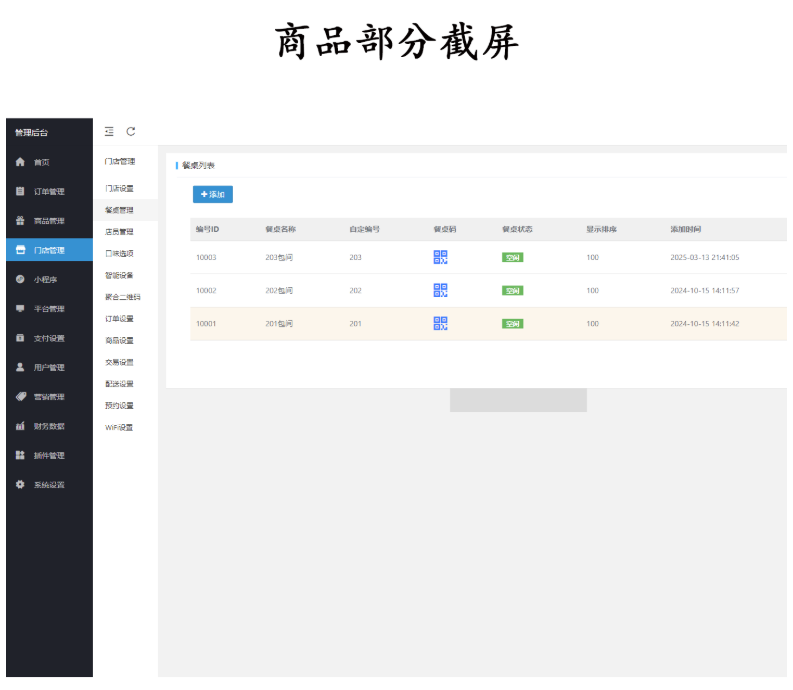The image size is (793, 690).
Task: Collapse the sidebar with the fold icon
Action: (x=109, y=132)
